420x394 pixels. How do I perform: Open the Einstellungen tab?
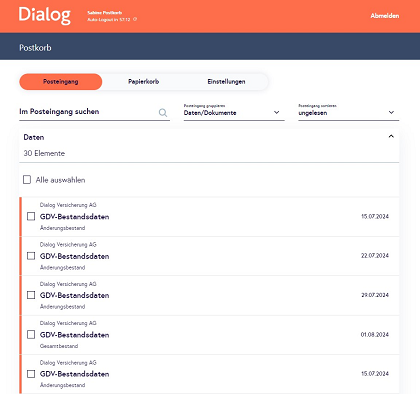click(x=226, y=82)
